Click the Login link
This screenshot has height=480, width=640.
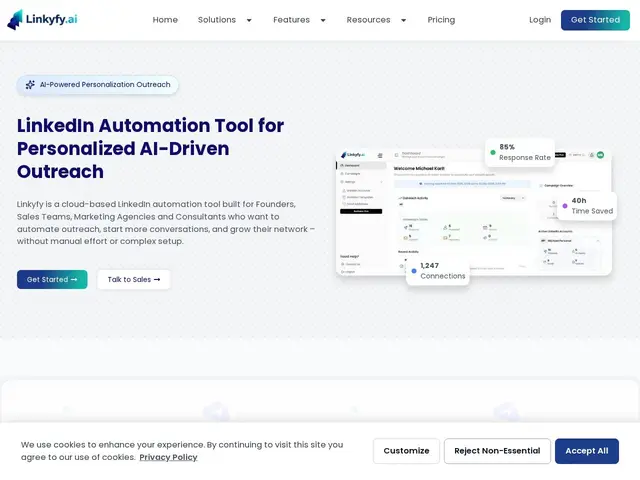540,20
